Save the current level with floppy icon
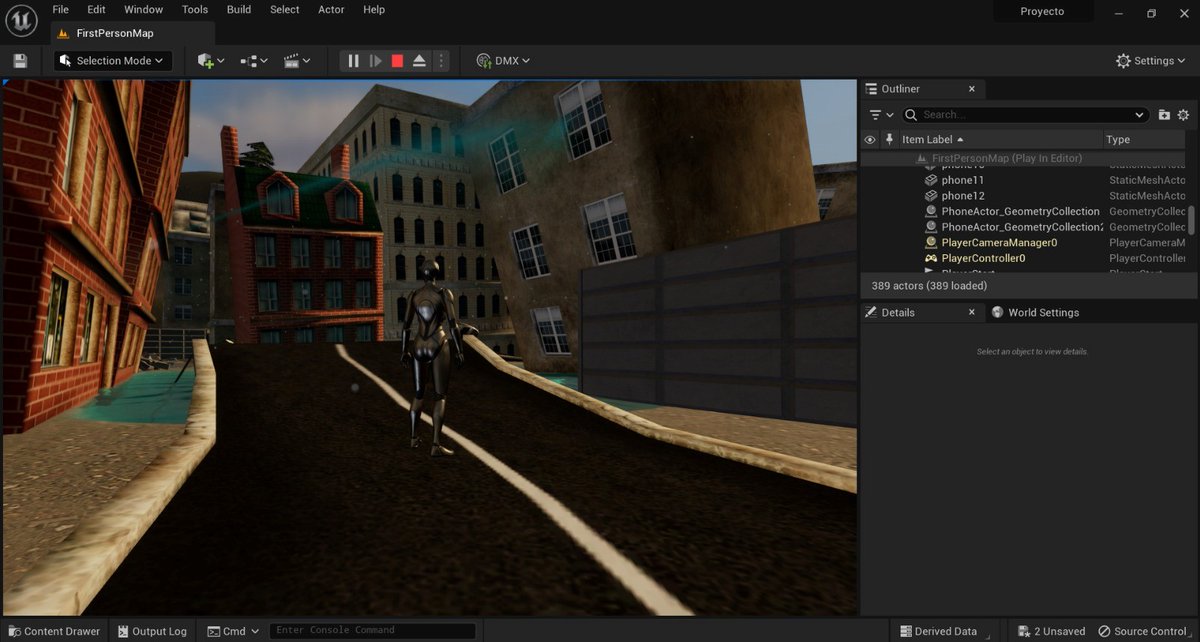This screenshot has width=1200, height=642. pyautogui.click(x=20, y=61)
